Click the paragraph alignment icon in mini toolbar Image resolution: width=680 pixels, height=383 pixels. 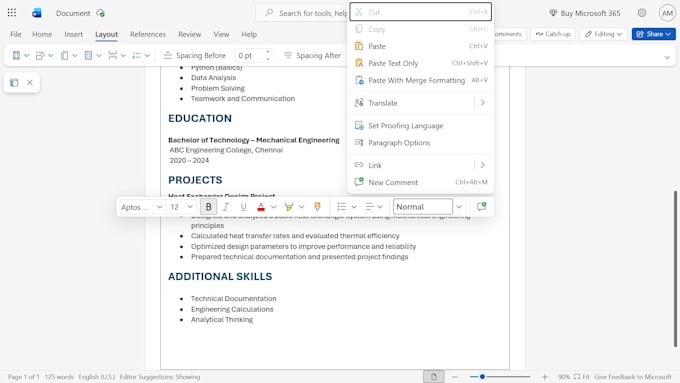(x=369, y=207)
